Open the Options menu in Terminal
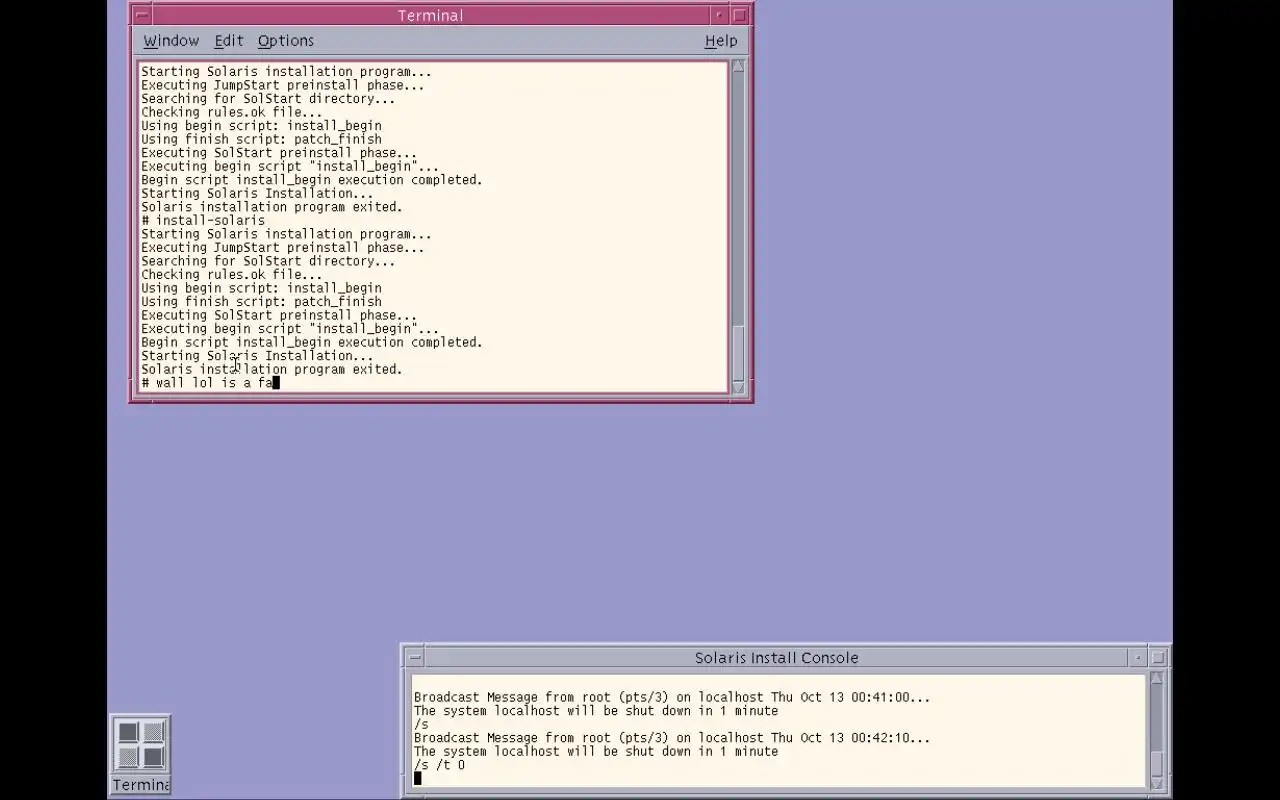This screenshot has width=1280, height=800. coord(286,41)
